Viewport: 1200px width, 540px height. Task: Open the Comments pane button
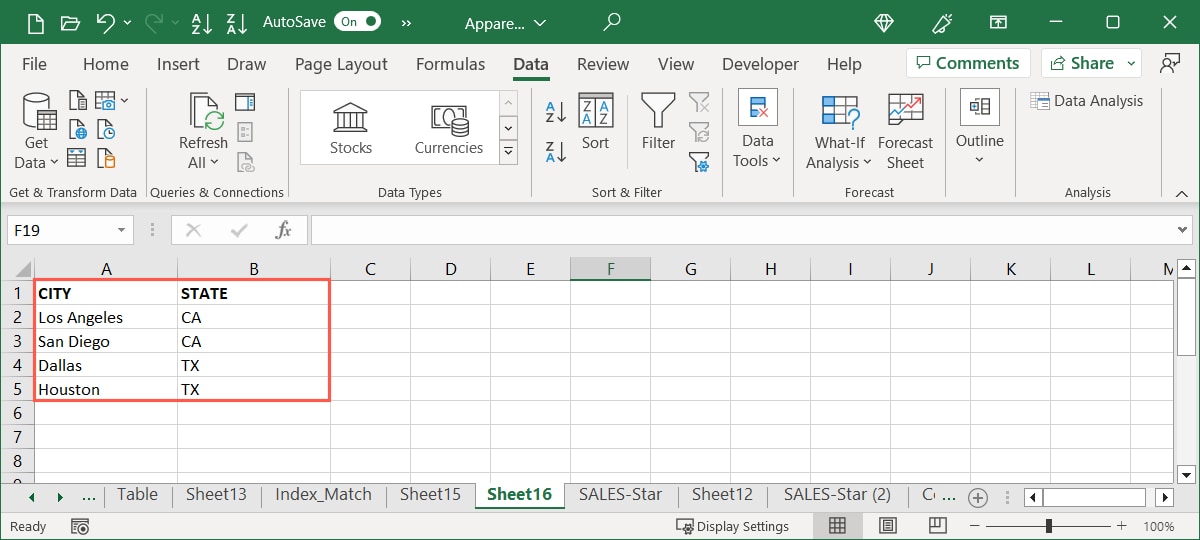968,63
